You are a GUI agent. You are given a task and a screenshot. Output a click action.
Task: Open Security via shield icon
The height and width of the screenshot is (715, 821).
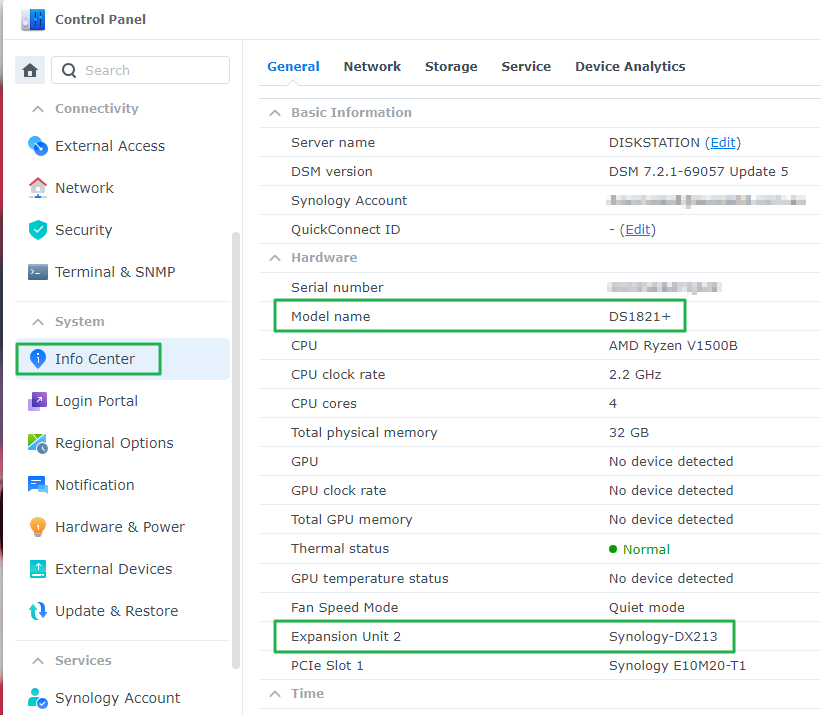point(38,230)
